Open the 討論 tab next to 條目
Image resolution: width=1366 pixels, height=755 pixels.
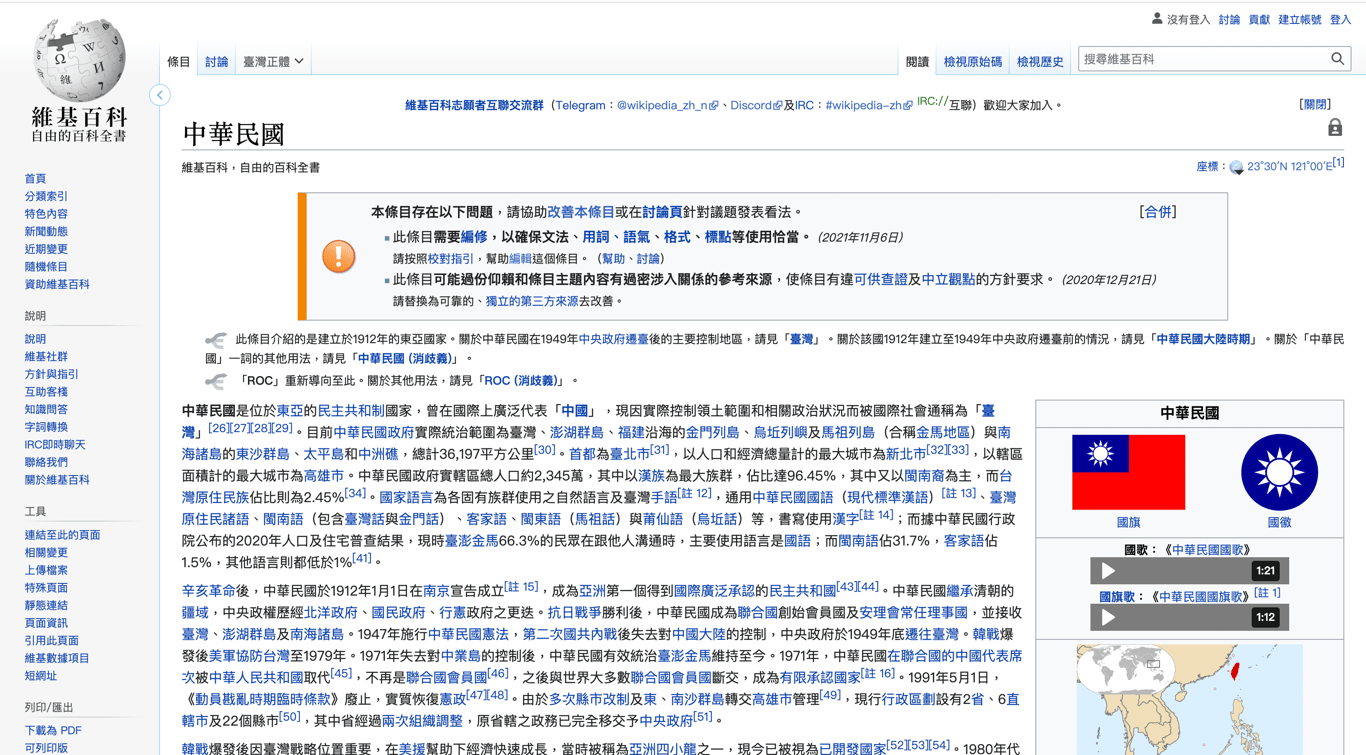(216, 62)
